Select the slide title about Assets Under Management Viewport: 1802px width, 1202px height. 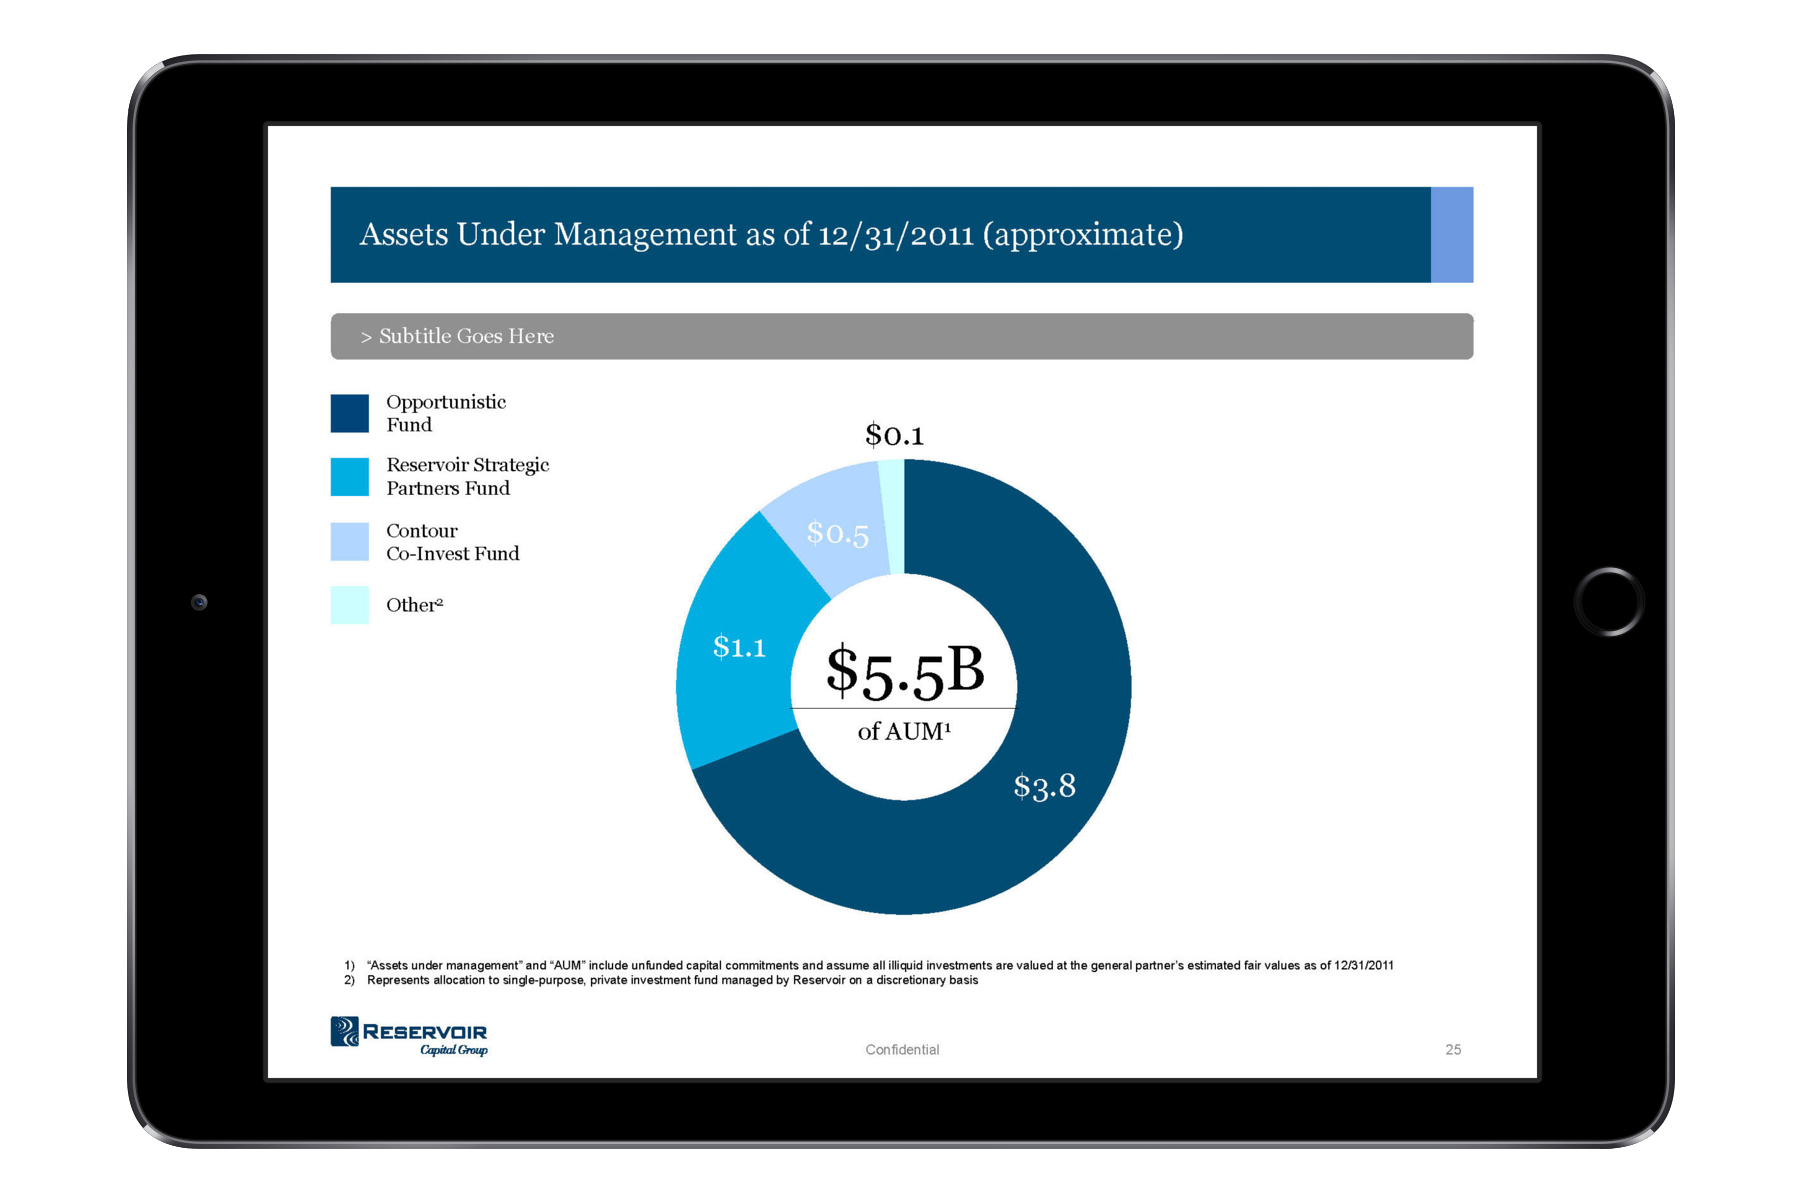pyautogui.click(x=771, y=234)
